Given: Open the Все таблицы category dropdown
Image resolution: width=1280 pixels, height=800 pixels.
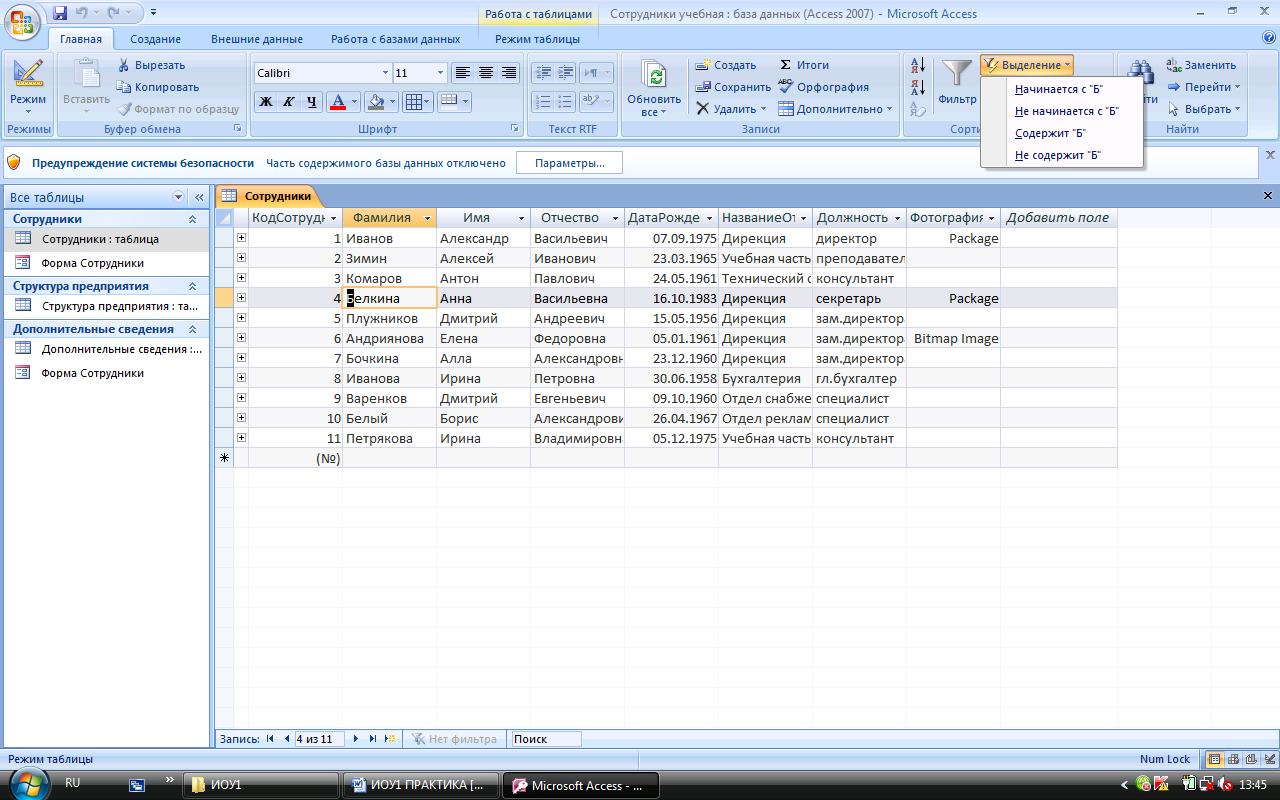Looking at the screenshot, I should click(179, 198).
